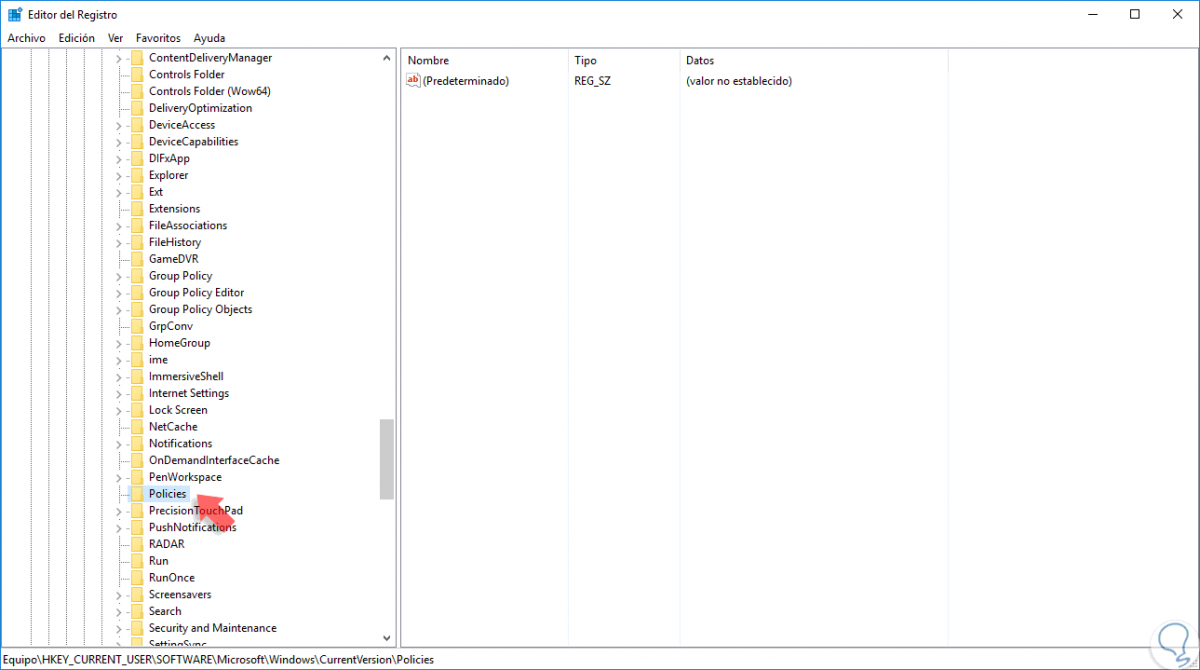Click the FileHistory folder icon
This screenshot has width=1200, height=670.
pyautogui.click(x=137, y=242)
